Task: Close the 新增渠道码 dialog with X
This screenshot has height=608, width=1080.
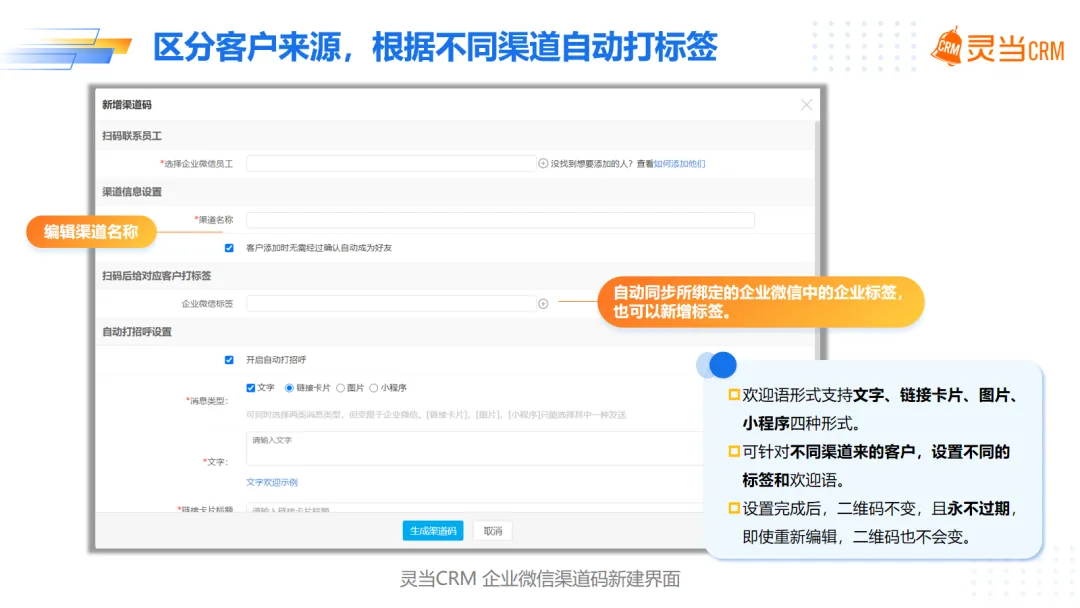Action: pos(806,105)
